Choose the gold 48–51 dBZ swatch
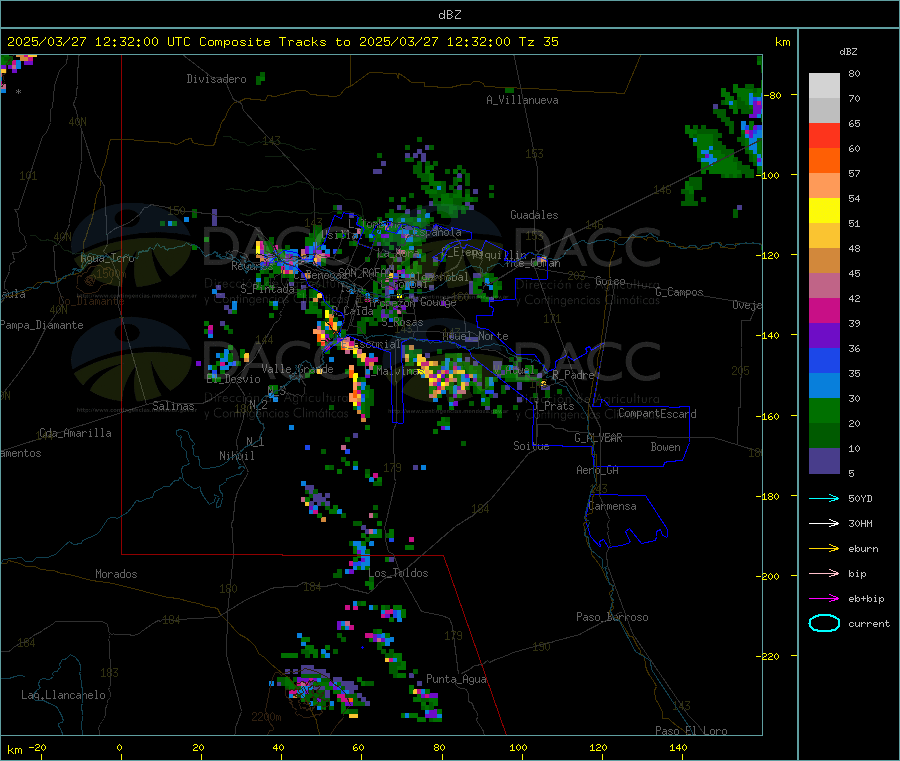The height and width of the screenshot is (761, 900). pyautogui.click(x=824, y=236)
